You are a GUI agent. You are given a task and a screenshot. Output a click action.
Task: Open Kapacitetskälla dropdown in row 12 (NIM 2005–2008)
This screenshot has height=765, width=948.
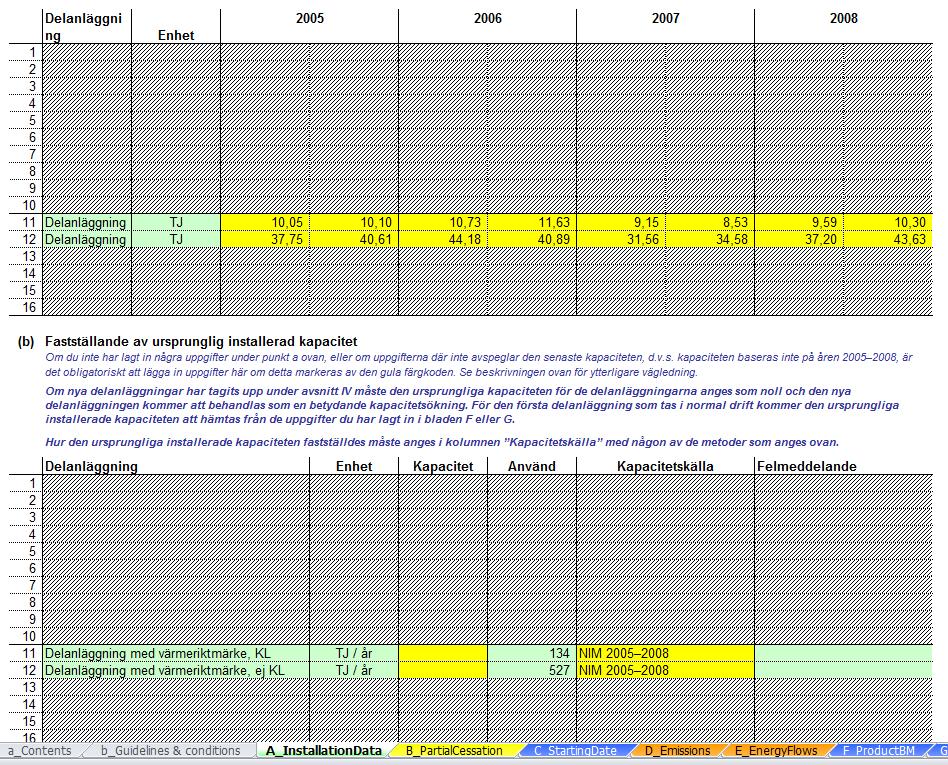tap(665, 670)
